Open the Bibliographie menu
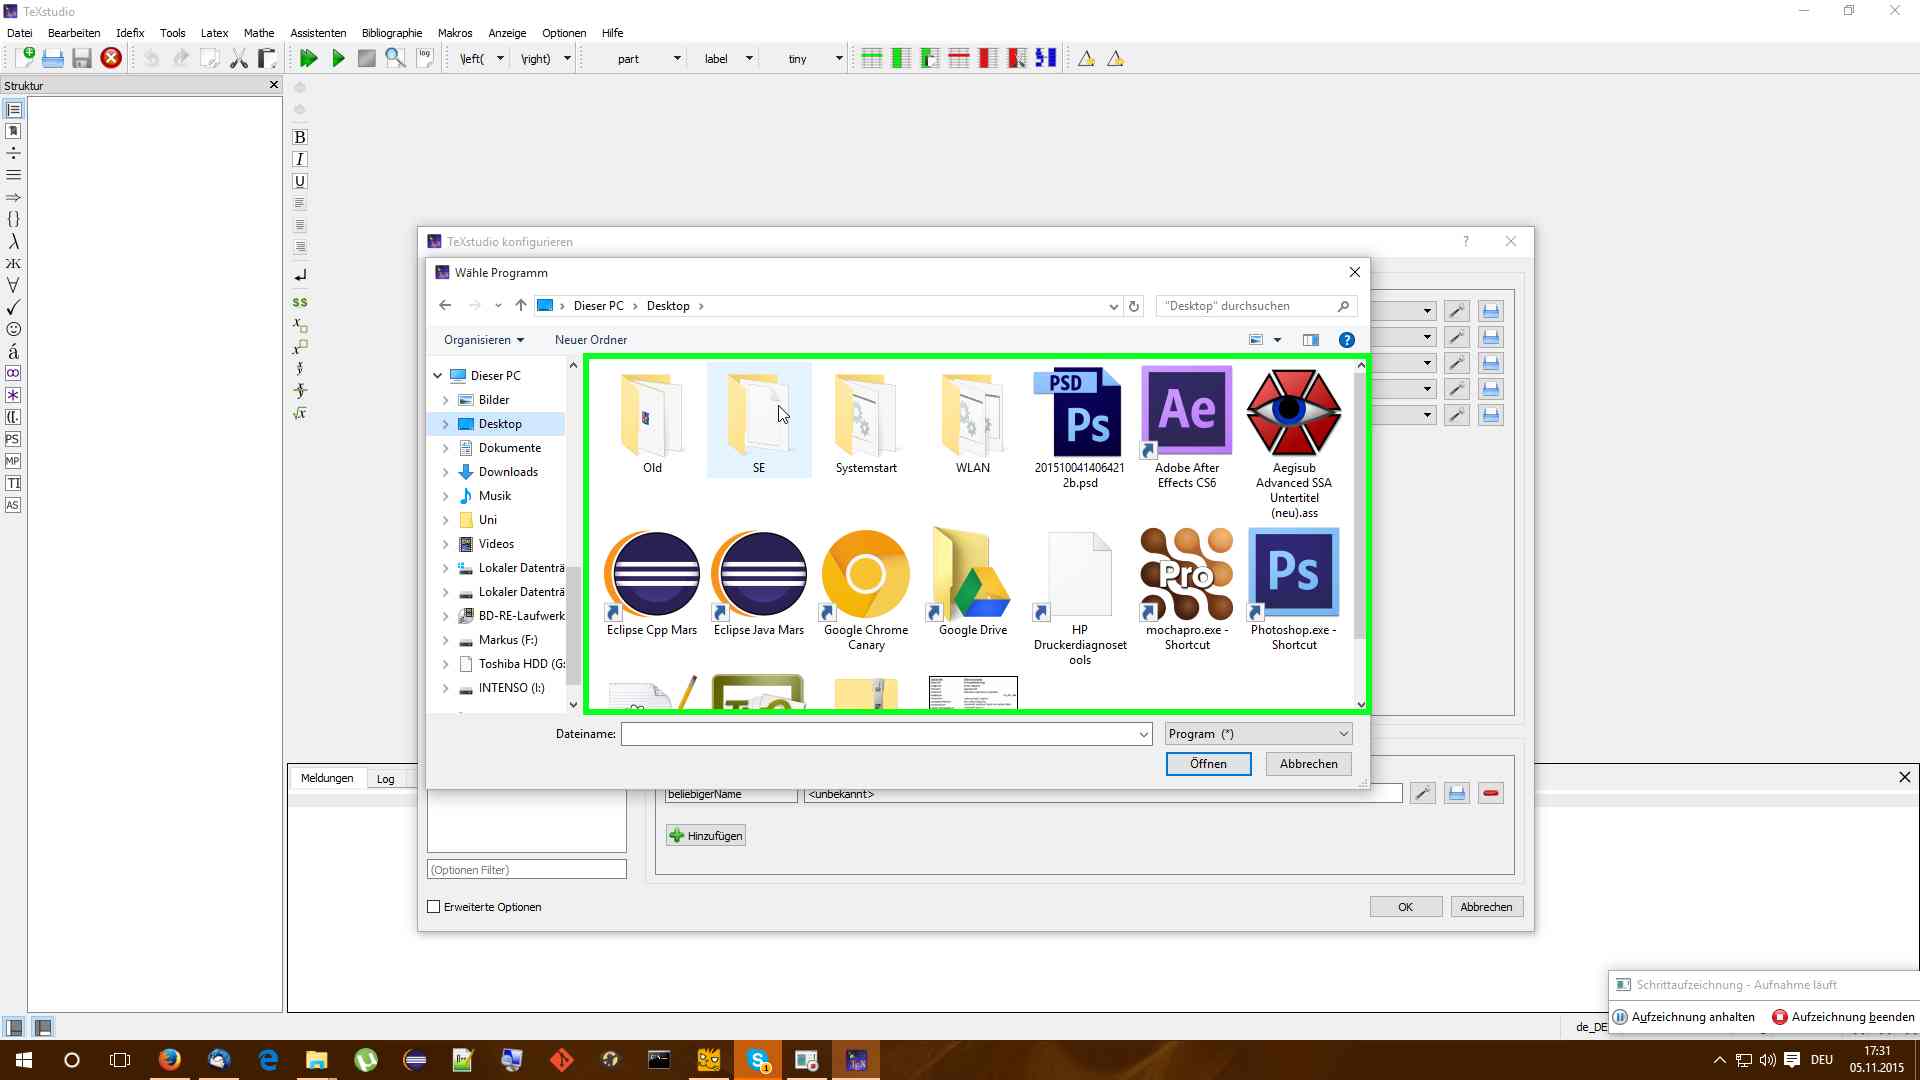The width and height of the screenshot is (1920, 1080). (x=392, y=33)
